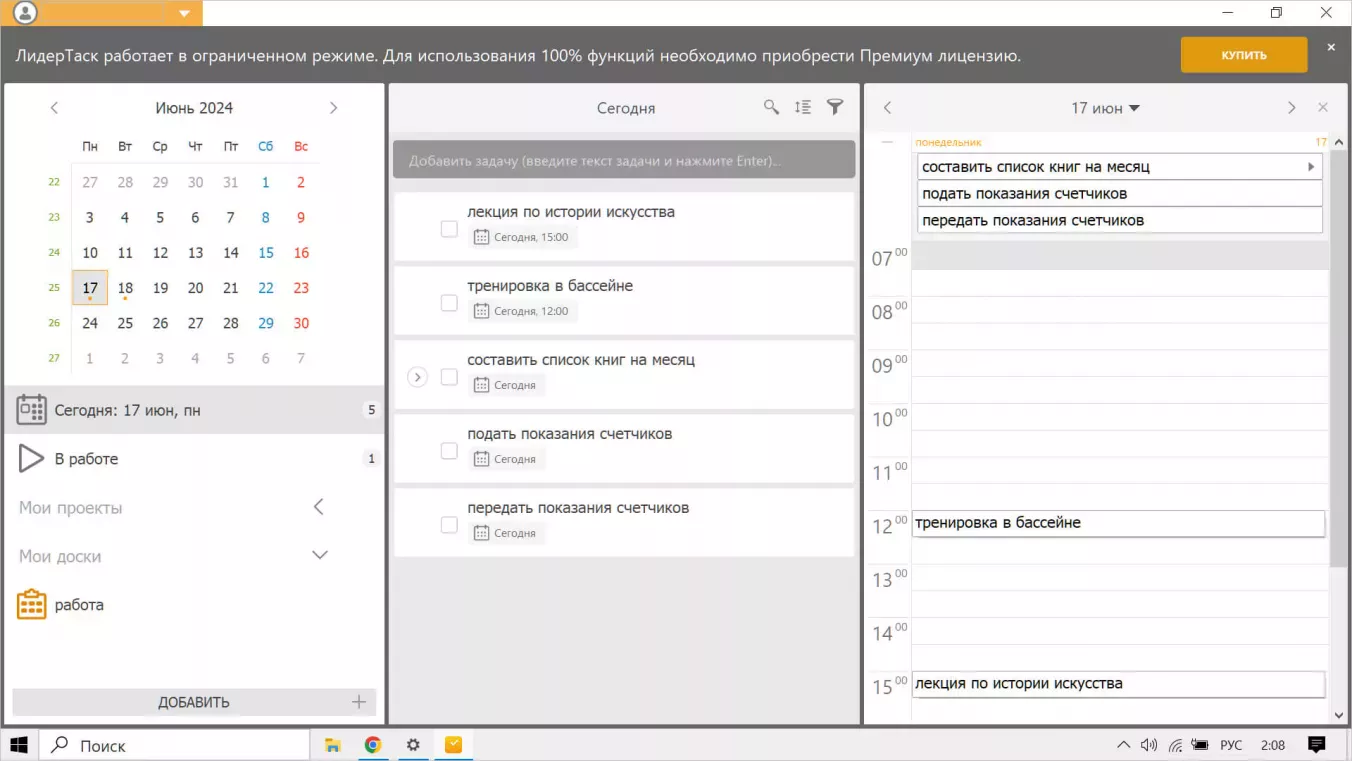Image resolution: width=1352 pixels, height=761 pixels.
Task: Click date tag under подать показания счетчиков
Action: [x=506, y=459]
